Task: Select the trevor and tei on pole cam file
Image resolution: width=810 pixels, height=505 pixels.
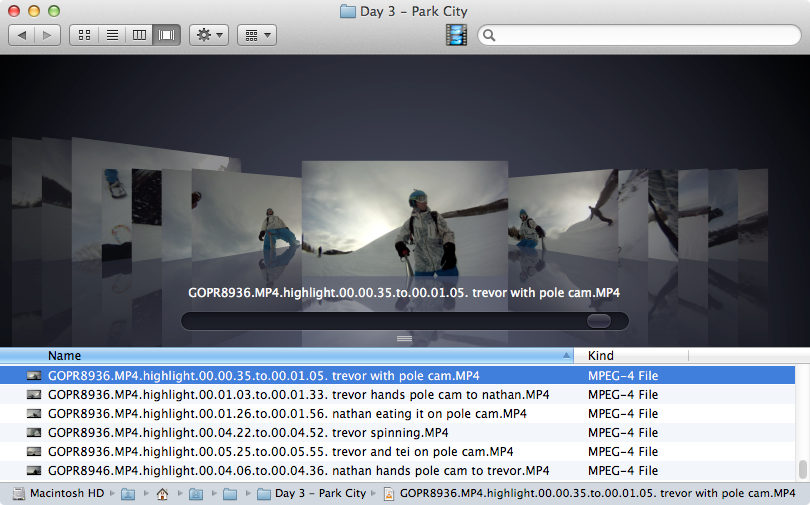Action: (280, 452)
